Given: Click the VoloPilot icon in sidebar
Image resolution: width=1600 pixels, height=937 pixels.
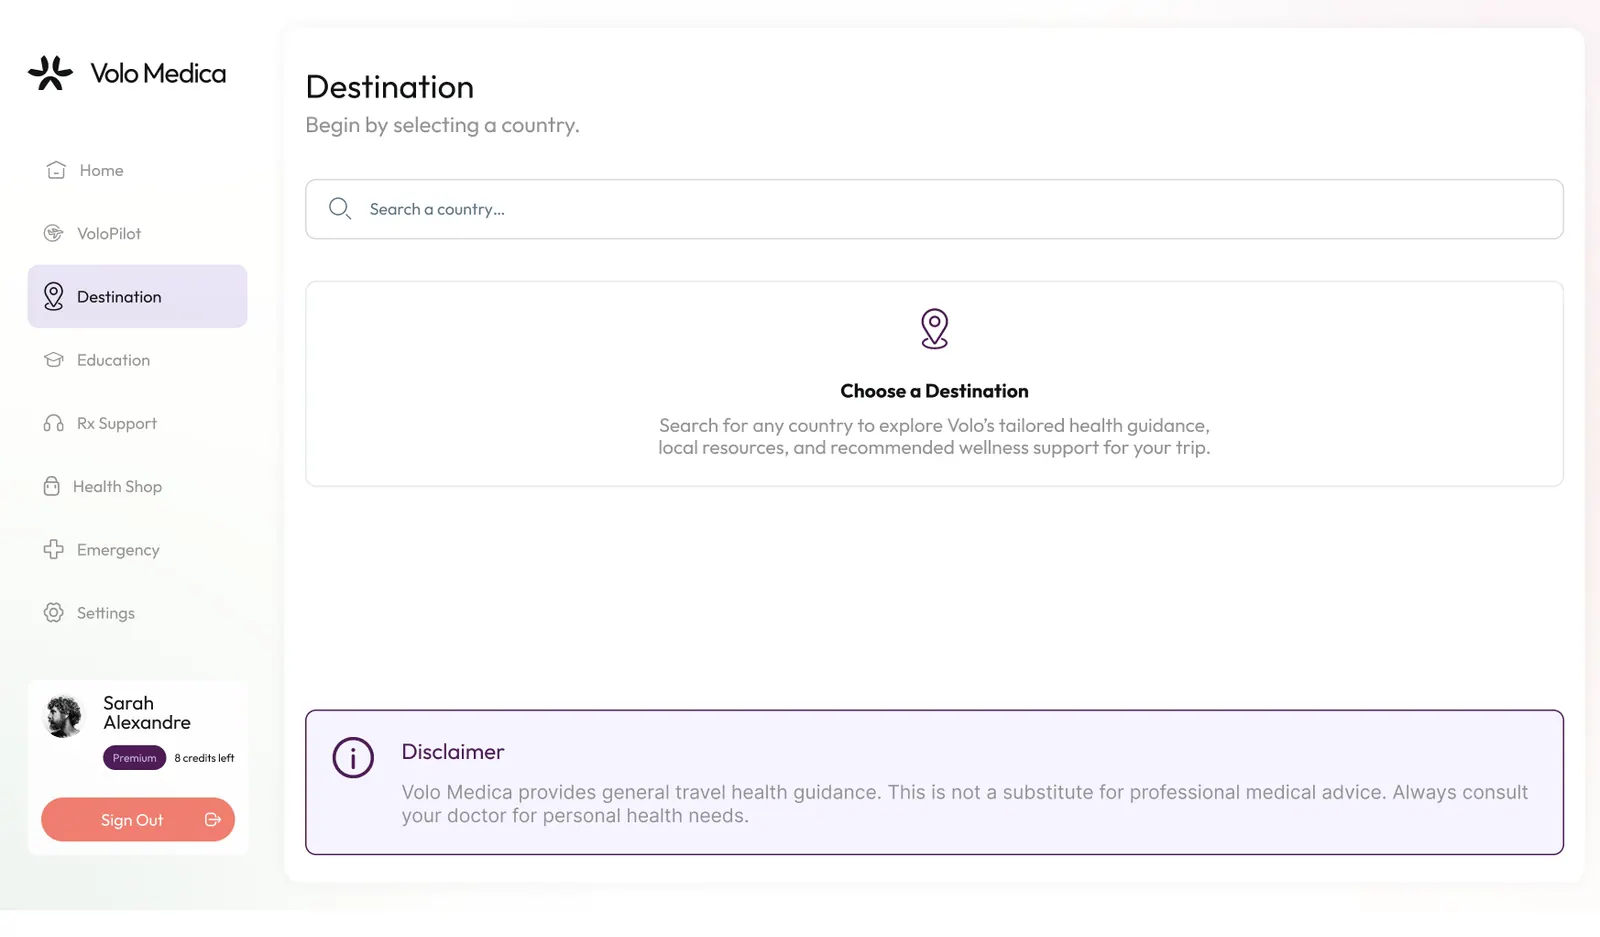Looking at the screenshot, I should pos(54,233).
